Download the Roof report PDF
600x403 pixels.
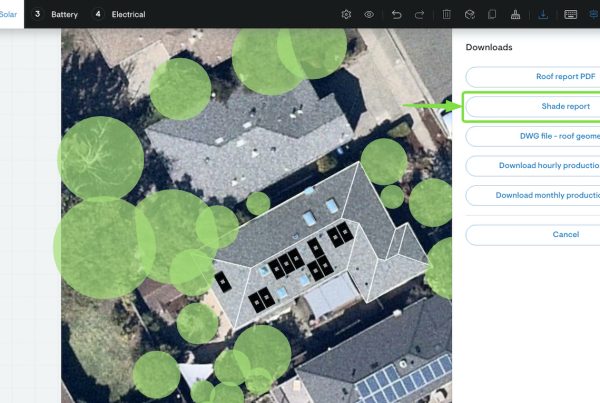[x=533, y=76]
